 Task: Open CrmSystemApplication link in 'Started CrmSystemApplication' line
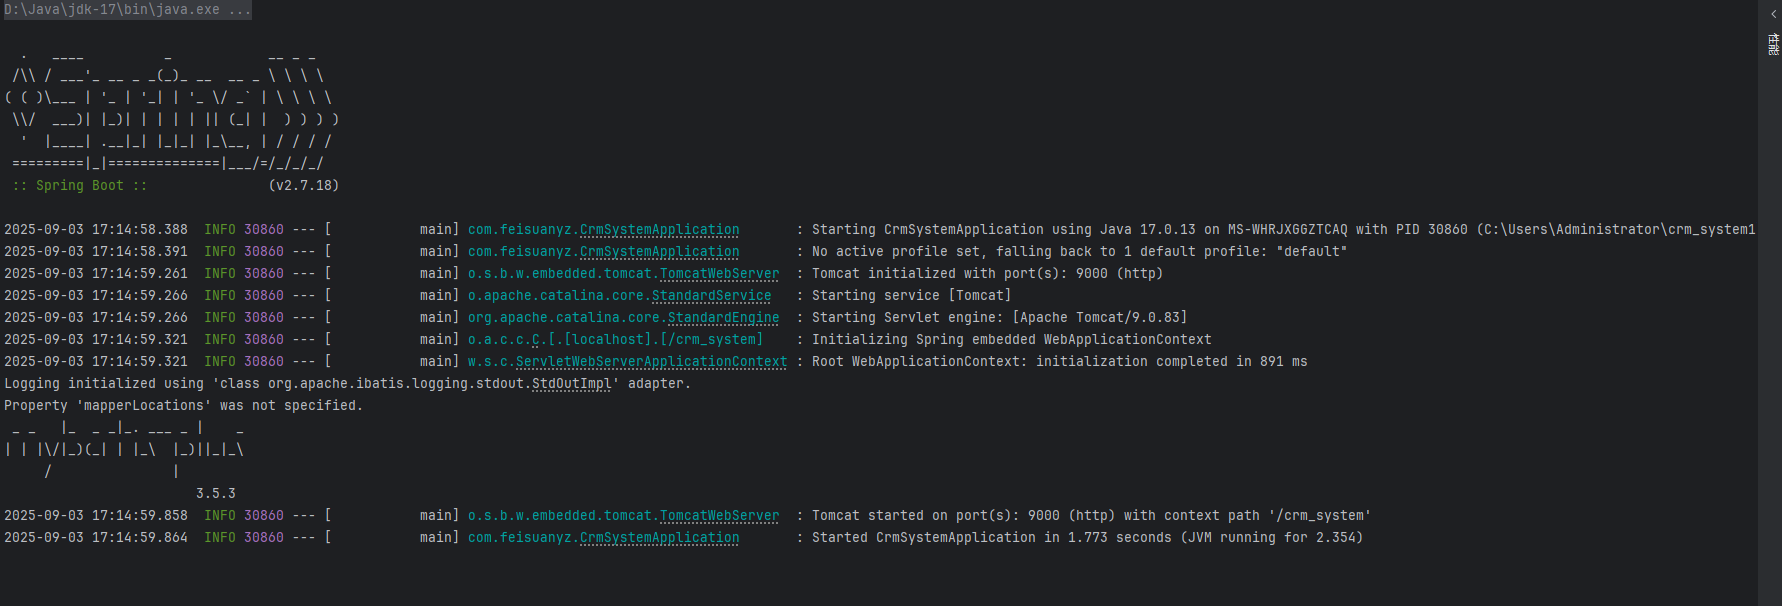(x=659, y=538)
